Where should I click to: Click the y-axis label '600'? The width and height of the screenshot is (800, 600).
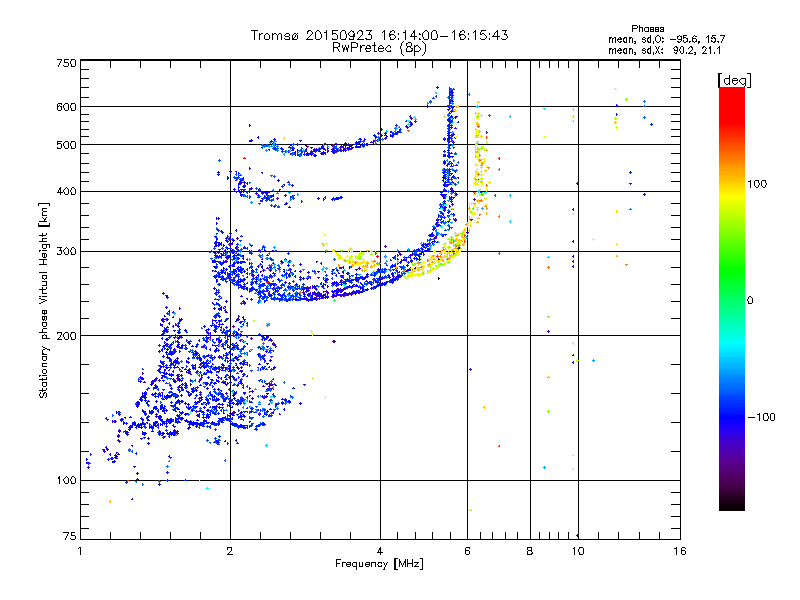[66, 107]
